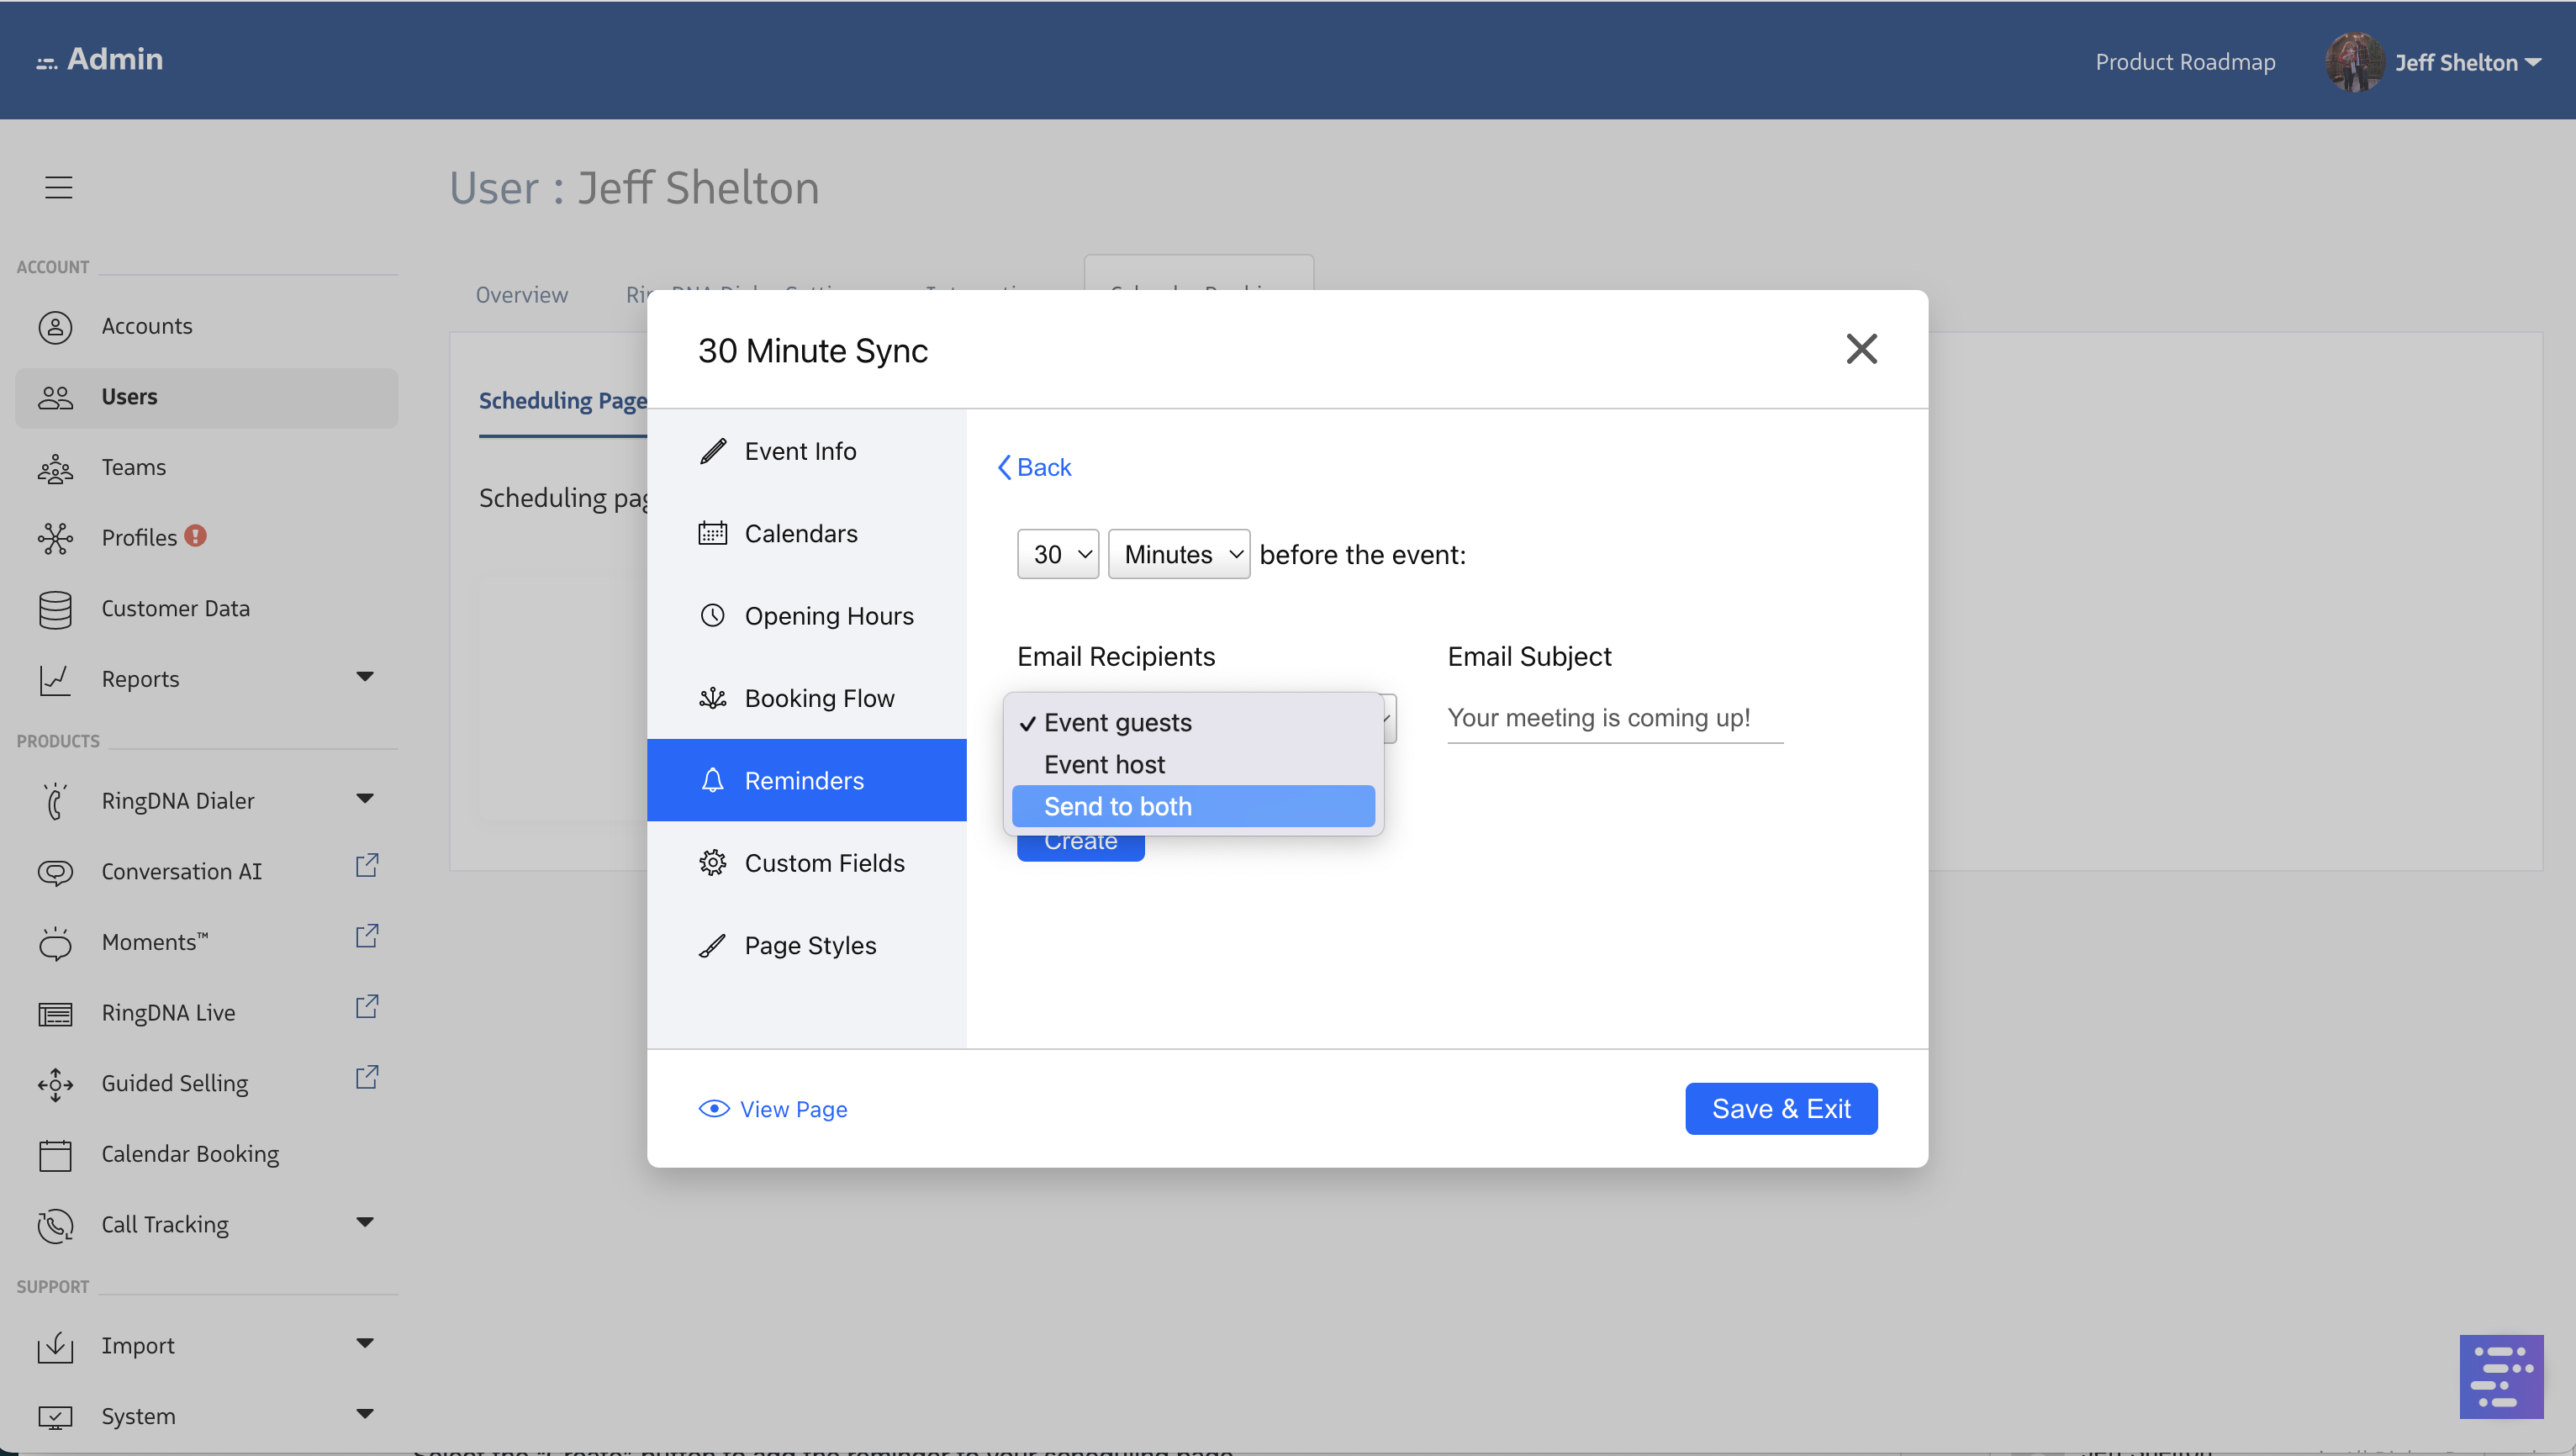Viewport: 2576px width, 1456px height.
Task: Switch to Opening Hours section
Action: click(828, 616)
